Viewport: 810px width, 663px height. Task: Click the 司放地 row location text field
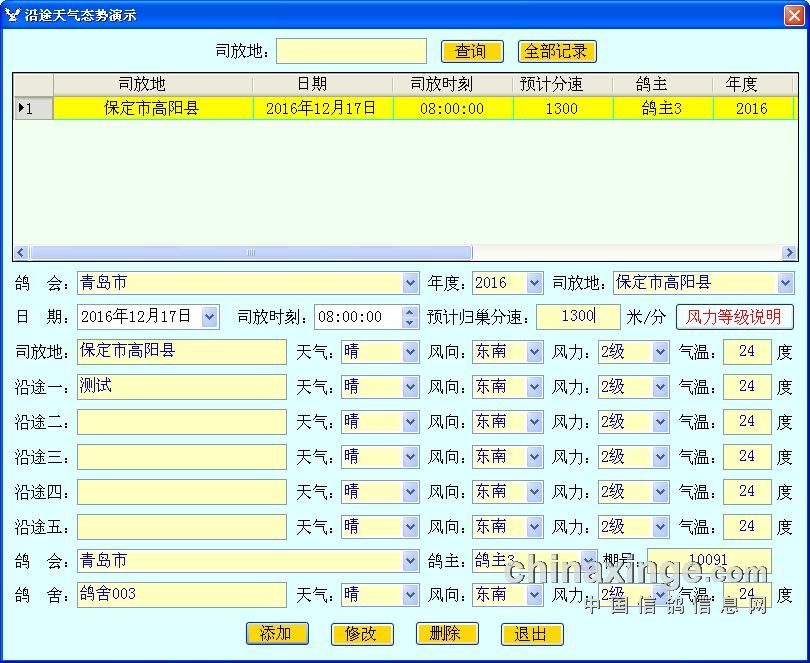(182, 352)
